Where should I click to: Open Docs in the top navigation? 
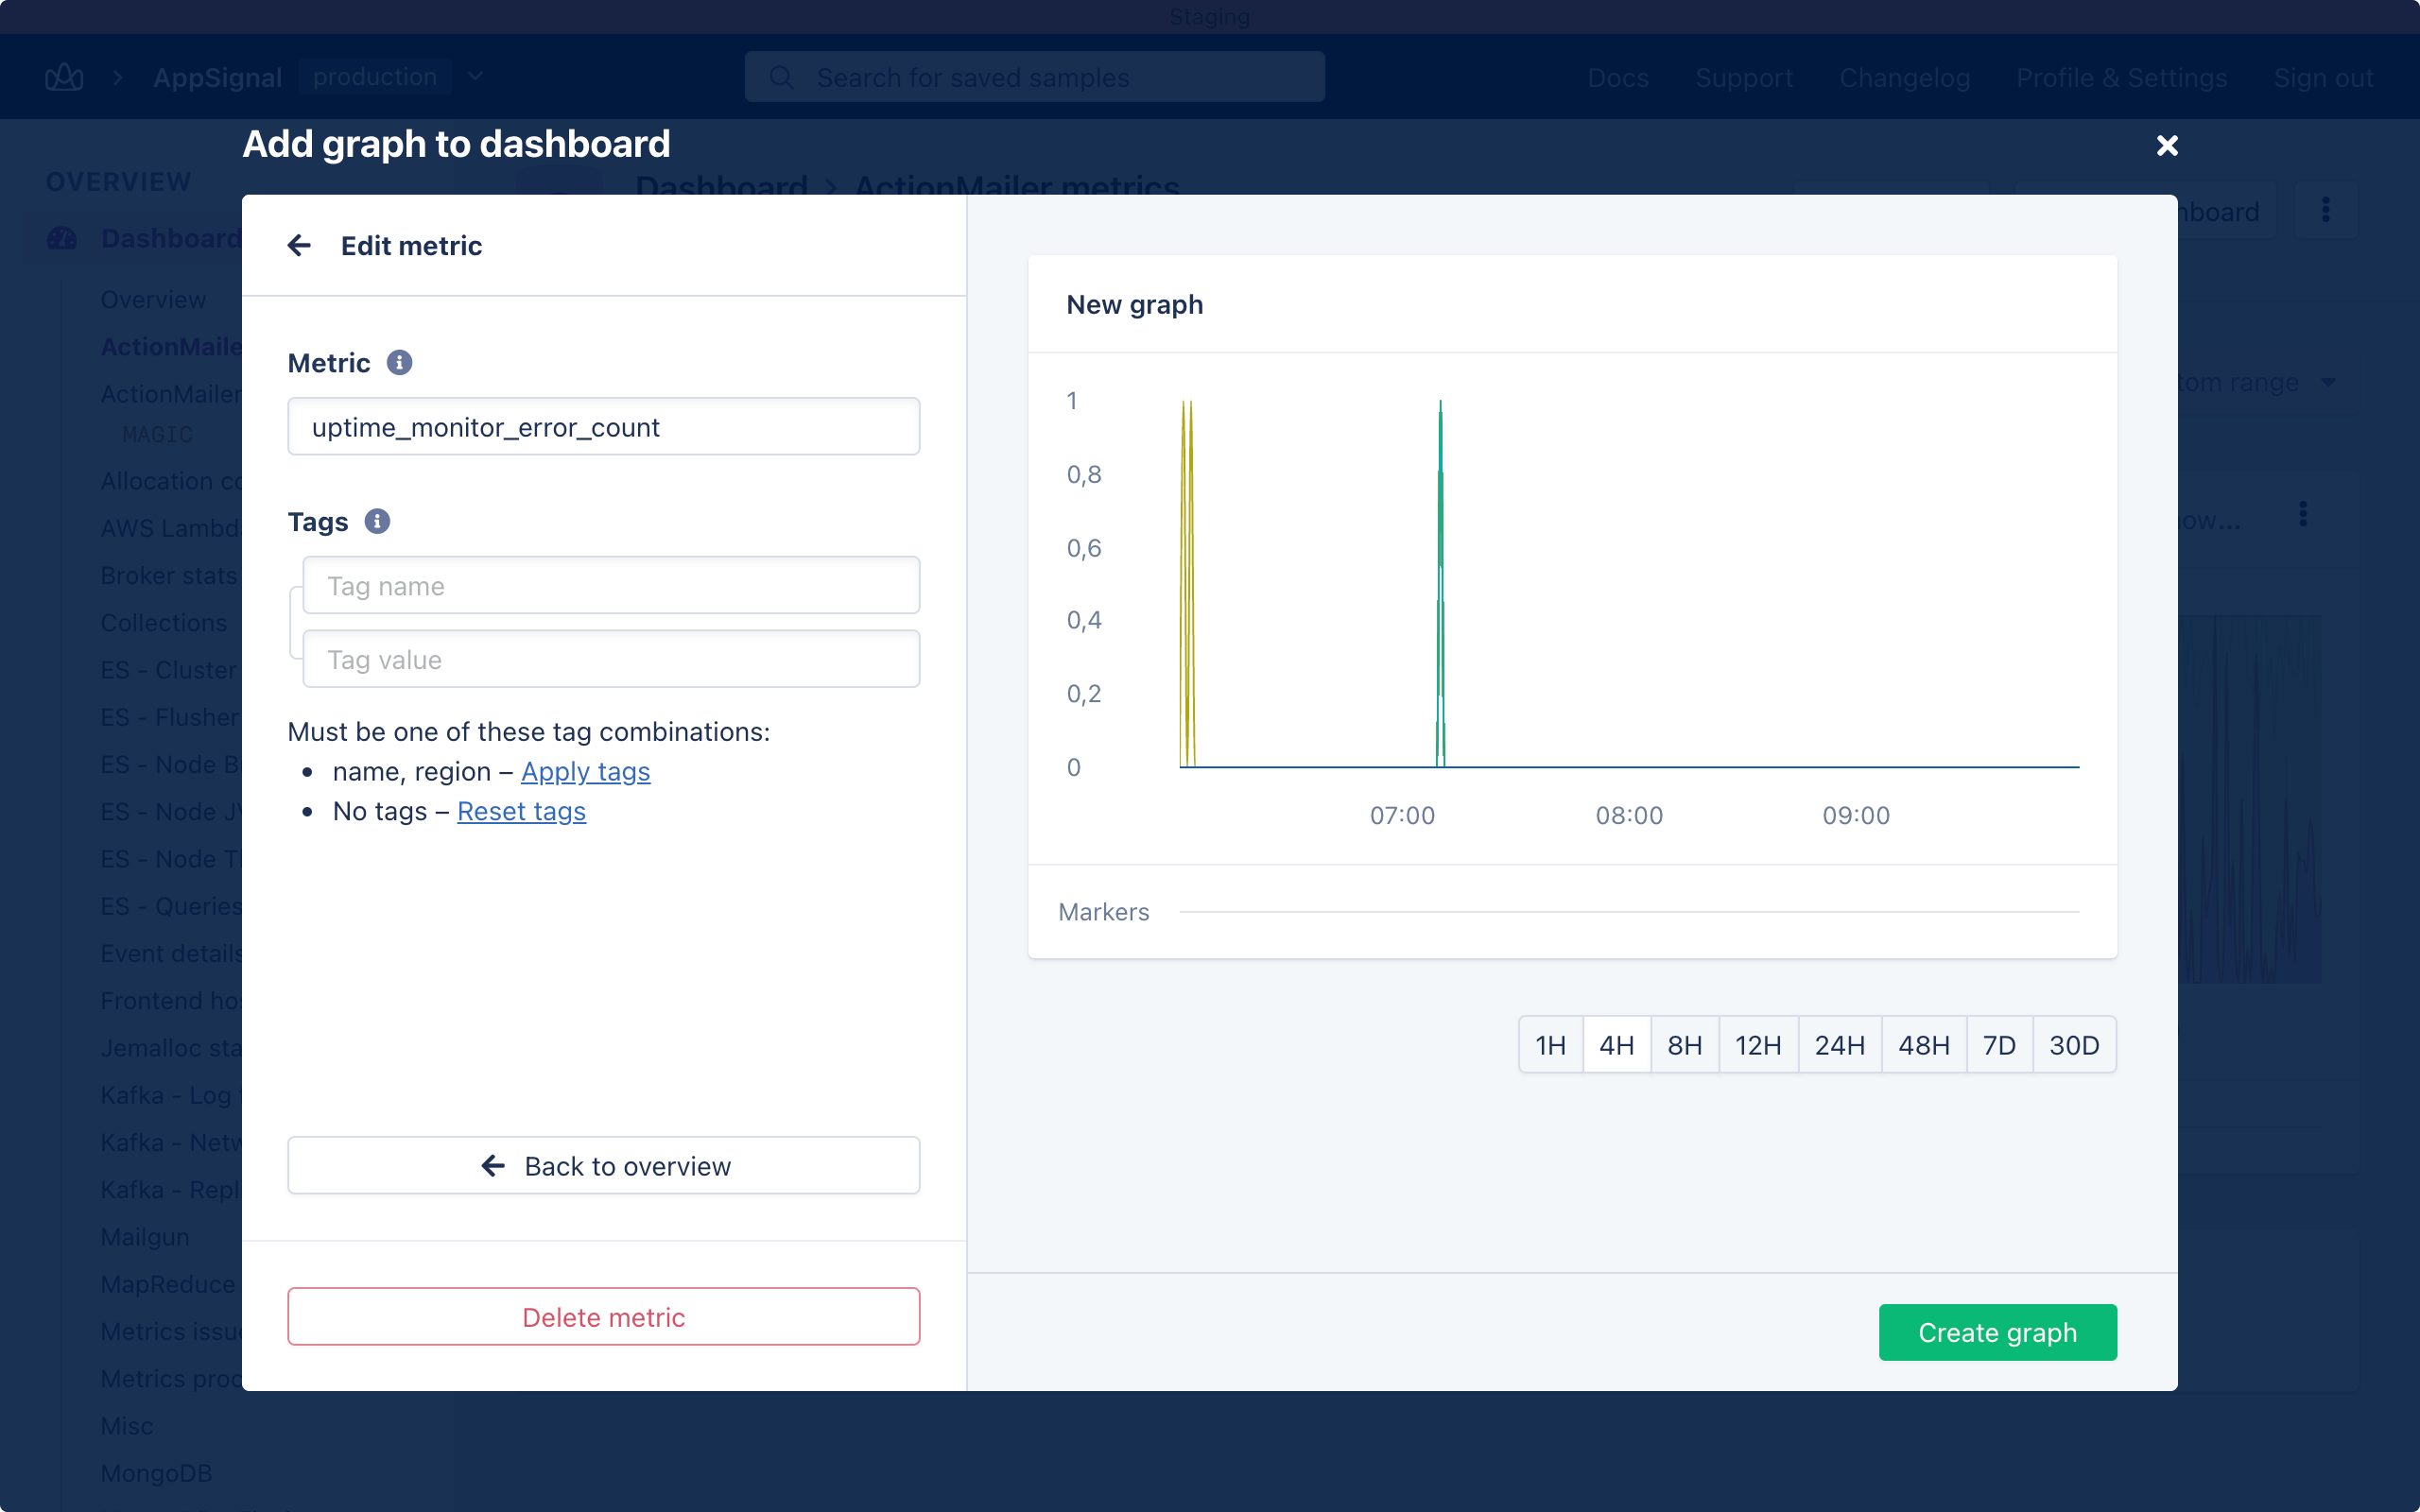[1617, 77]
